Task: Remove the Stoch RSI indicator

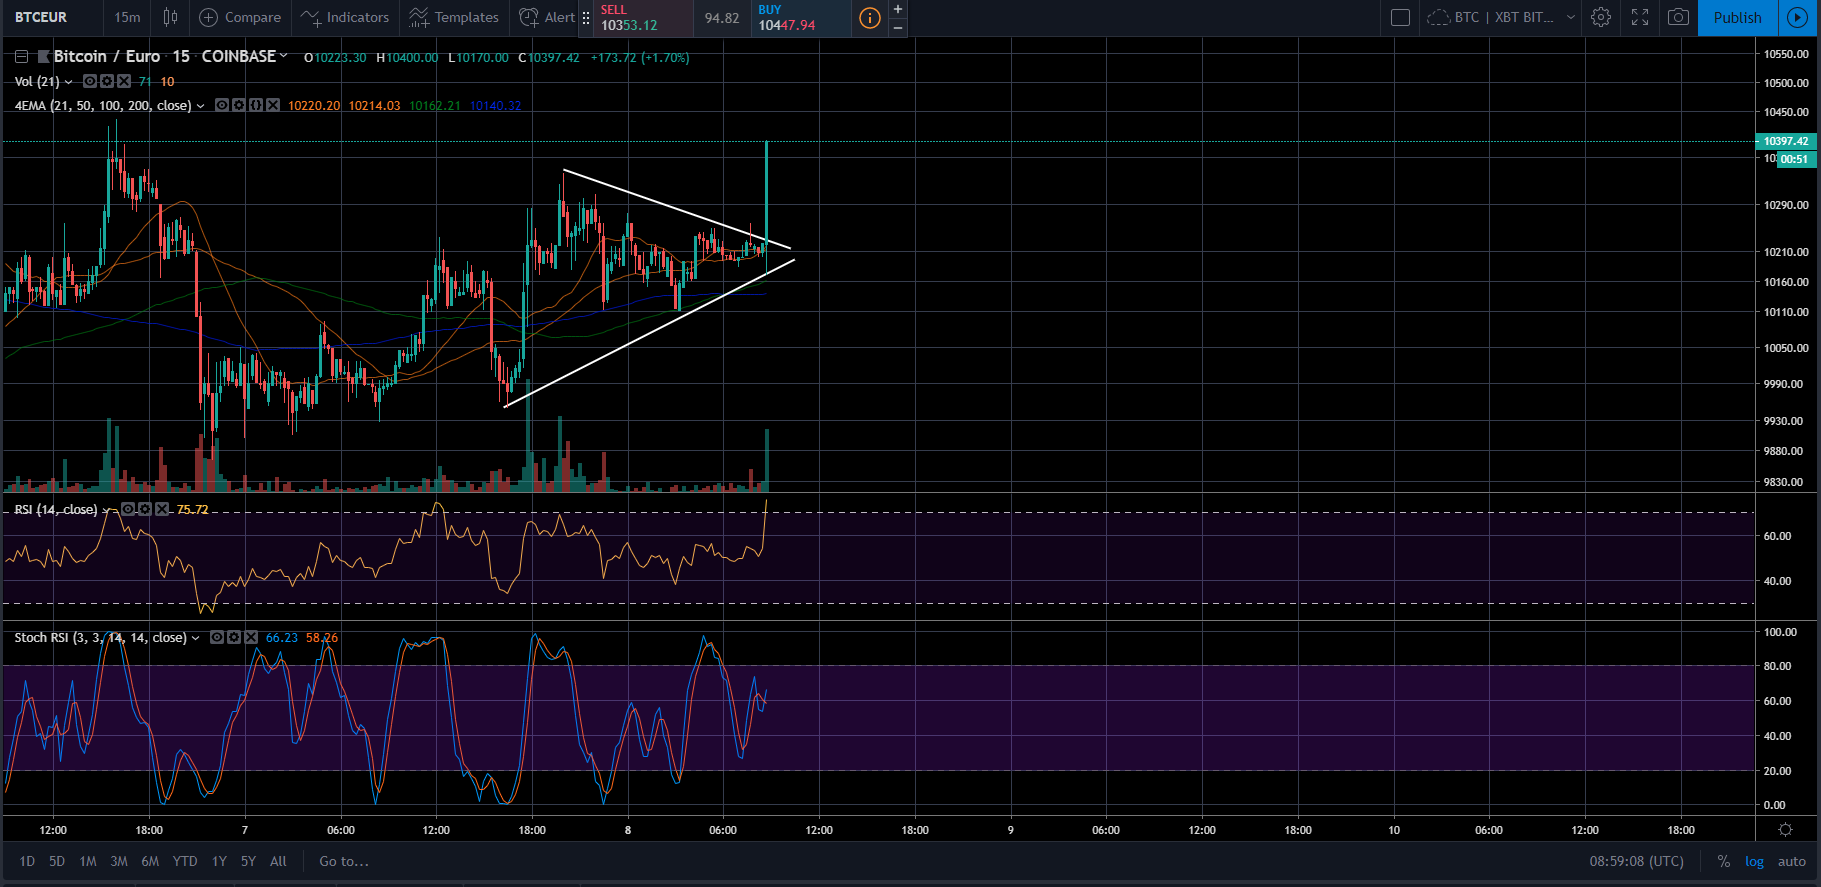Action: pyautogui.click(x=251, y=637)
